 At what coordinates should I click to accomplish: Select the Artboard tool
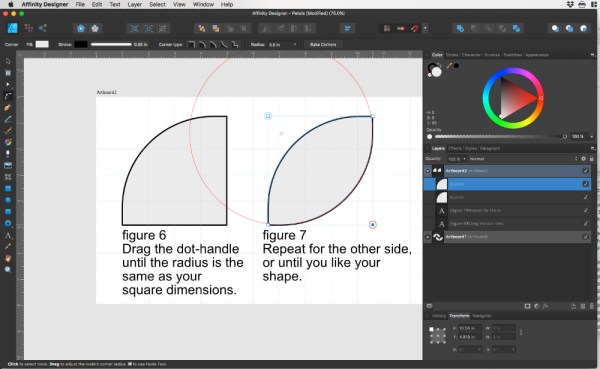[8, 73]
